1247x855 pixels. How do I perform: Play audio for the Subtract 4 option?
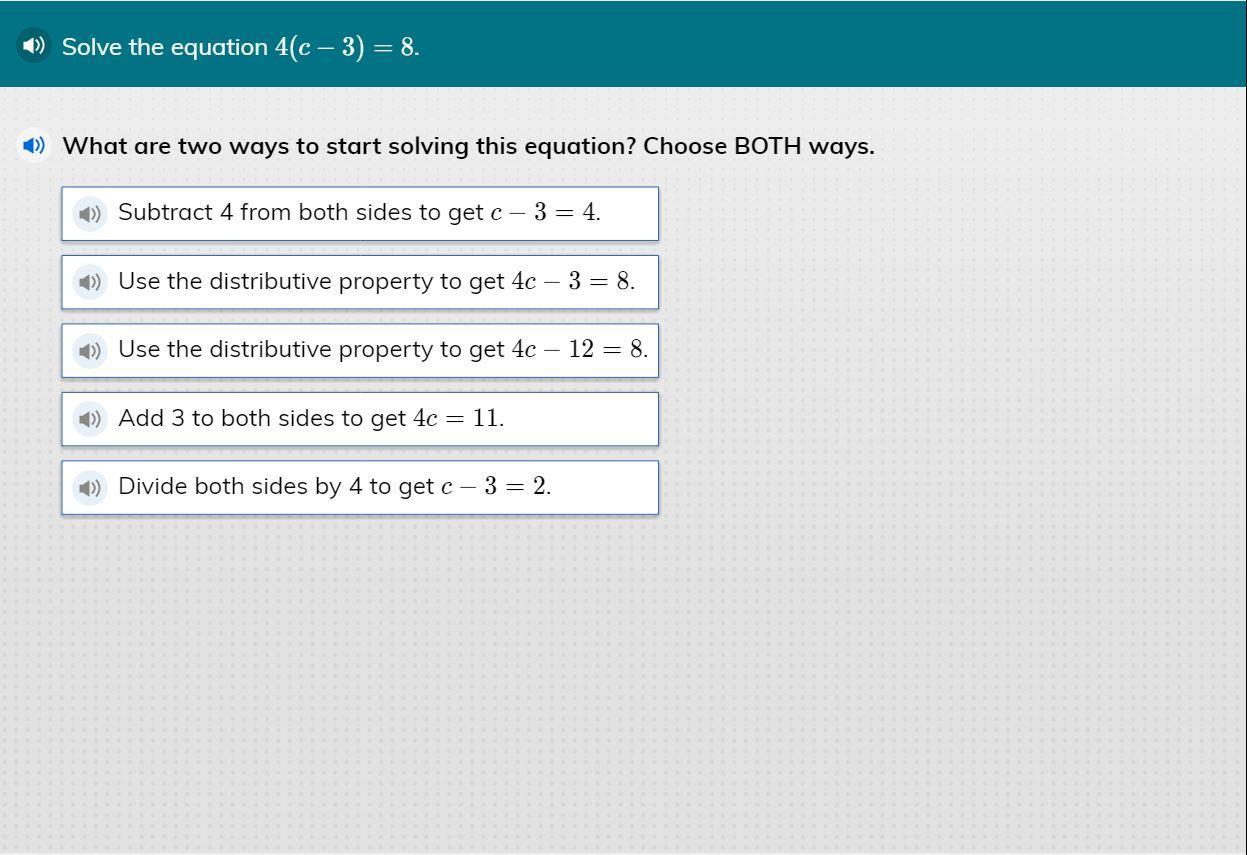click(x=90, y=213)
